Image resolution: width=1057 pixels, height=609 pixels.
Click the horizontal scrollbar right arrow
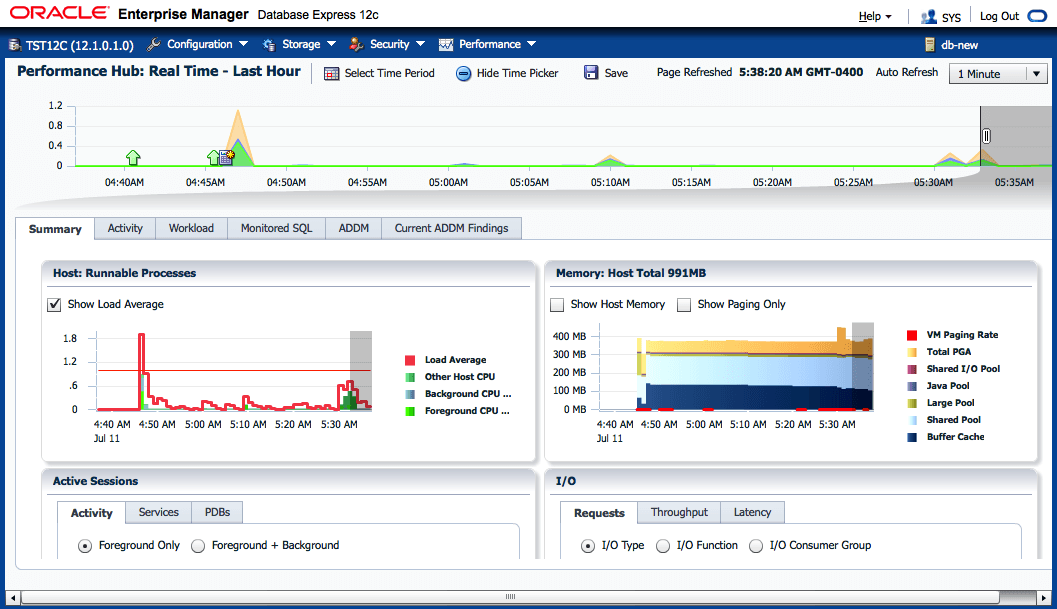click(x=1044, y=598)
